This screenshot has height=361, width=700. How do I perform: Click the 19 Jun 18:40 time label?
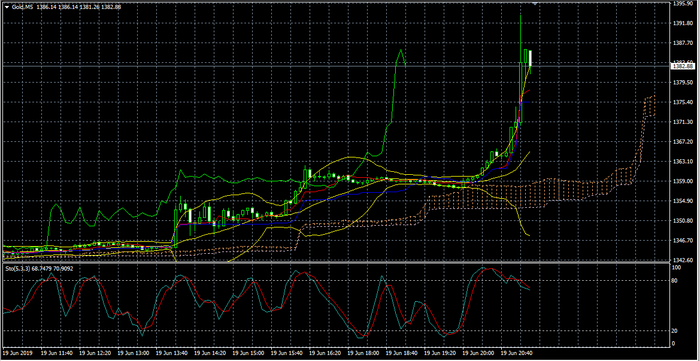click(x=401, y=353)
